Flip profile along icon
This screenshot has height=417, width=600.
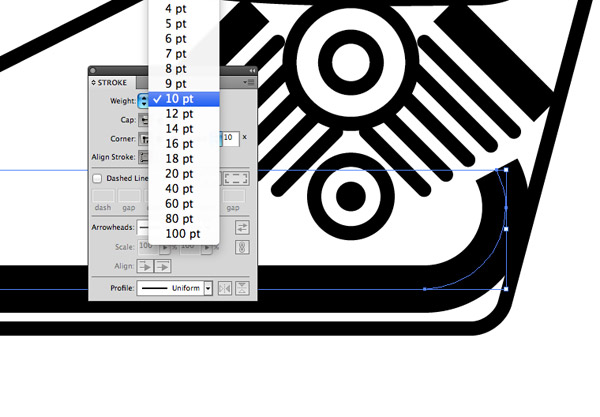point(225,288)
